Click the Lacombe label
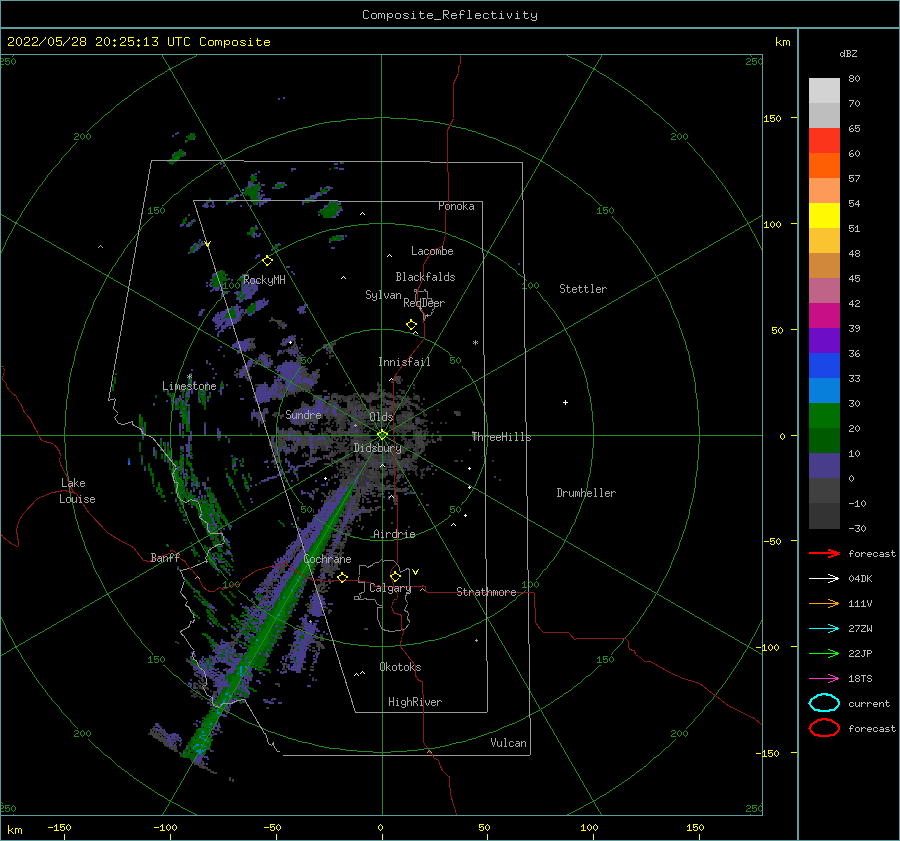Image resolution: width=900 pixels, height=841 pixels. [432, 251]
